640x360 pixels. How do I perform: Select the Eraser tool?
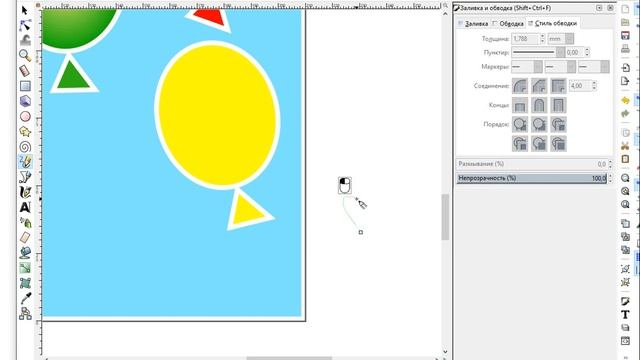(x=25, y=237)
